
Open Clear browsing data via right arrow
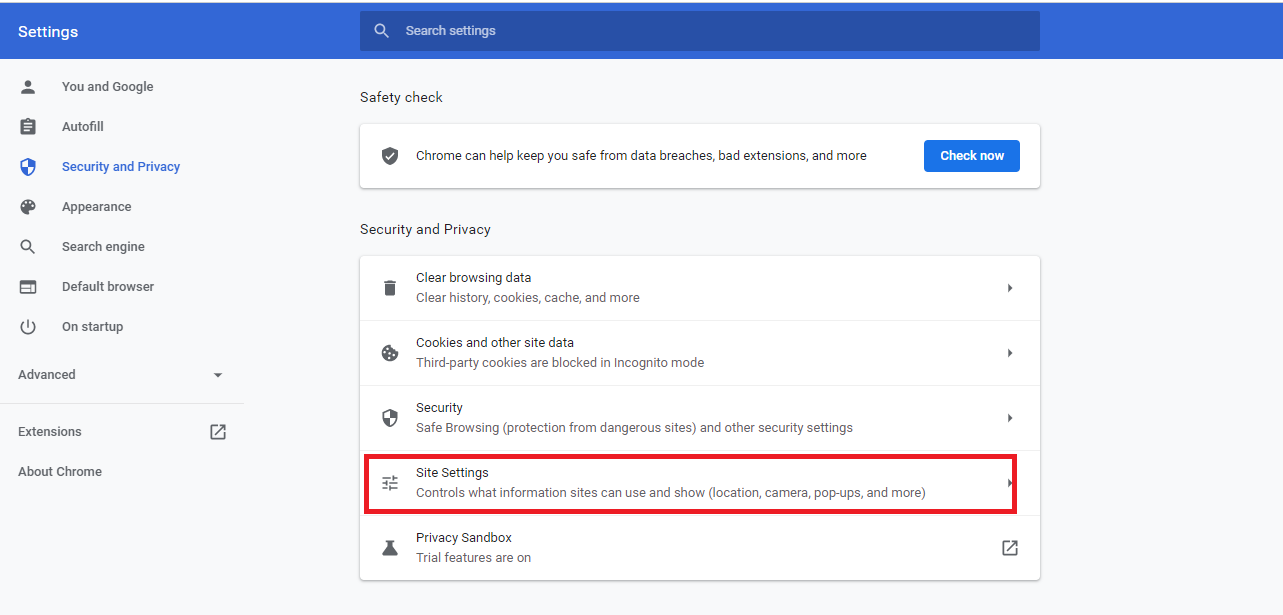(x=1010, y=288)
